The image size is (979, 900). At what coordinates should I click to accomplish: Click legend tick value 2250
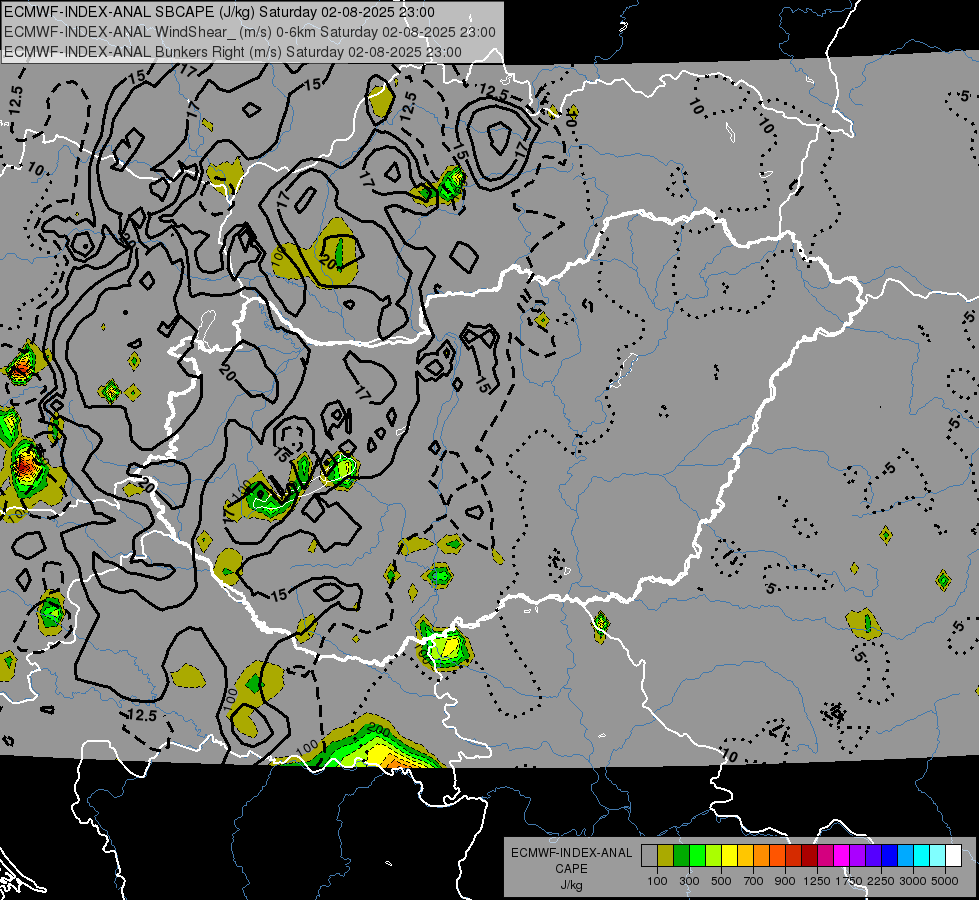coord(881,881)
